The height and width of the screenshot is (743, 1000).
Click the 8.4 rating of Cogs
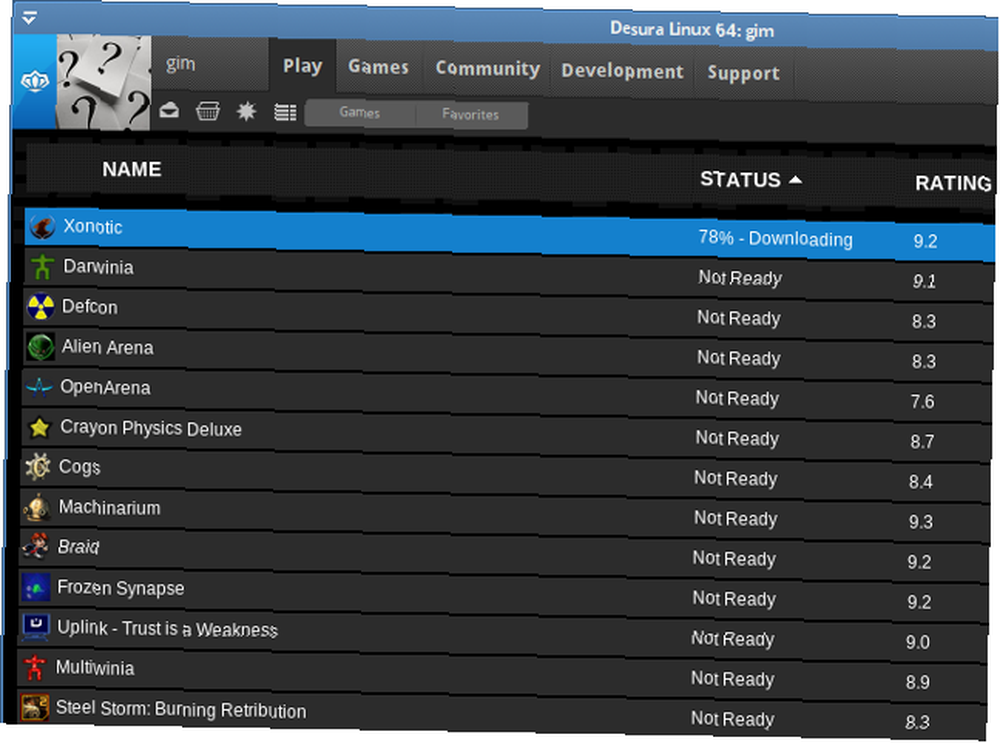921,482
